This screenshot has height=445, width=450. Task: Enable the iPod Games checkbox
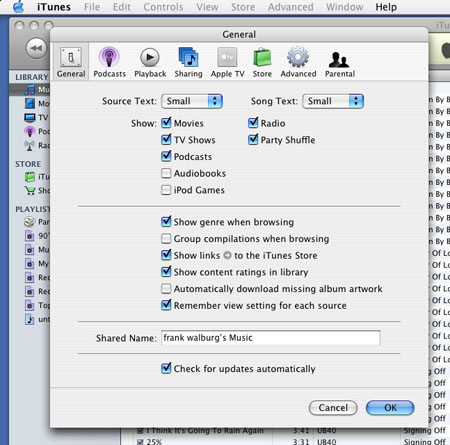pos(166,190)
